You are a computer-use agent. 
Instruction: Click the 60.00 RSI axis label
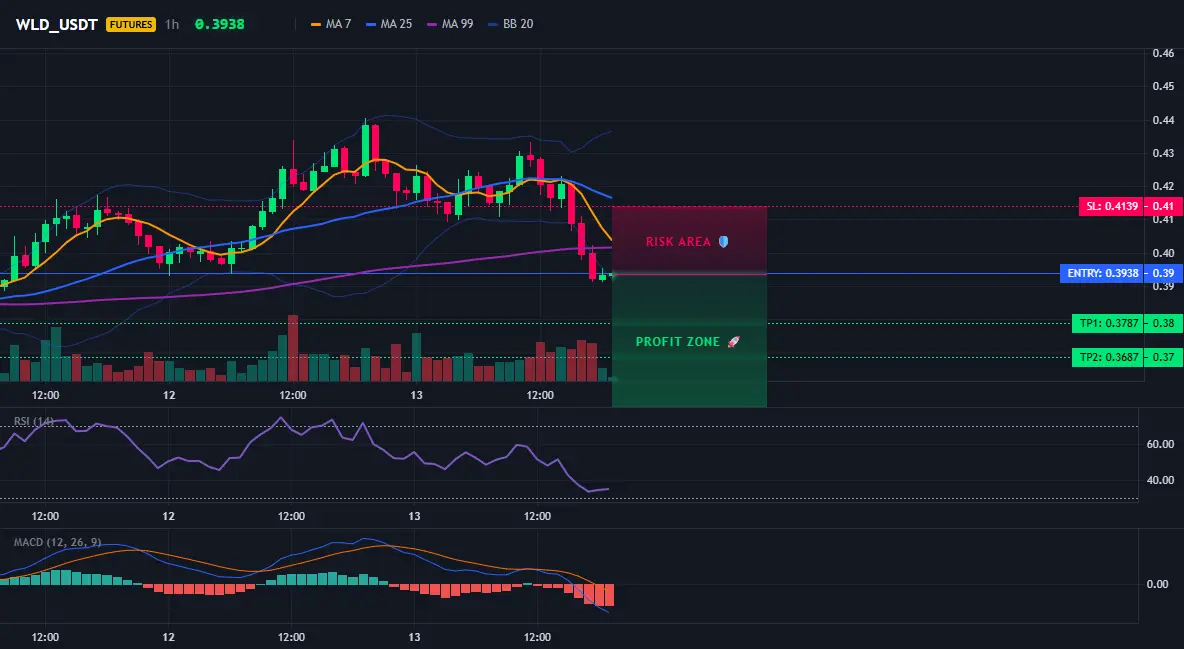(x=1161, y=444)
